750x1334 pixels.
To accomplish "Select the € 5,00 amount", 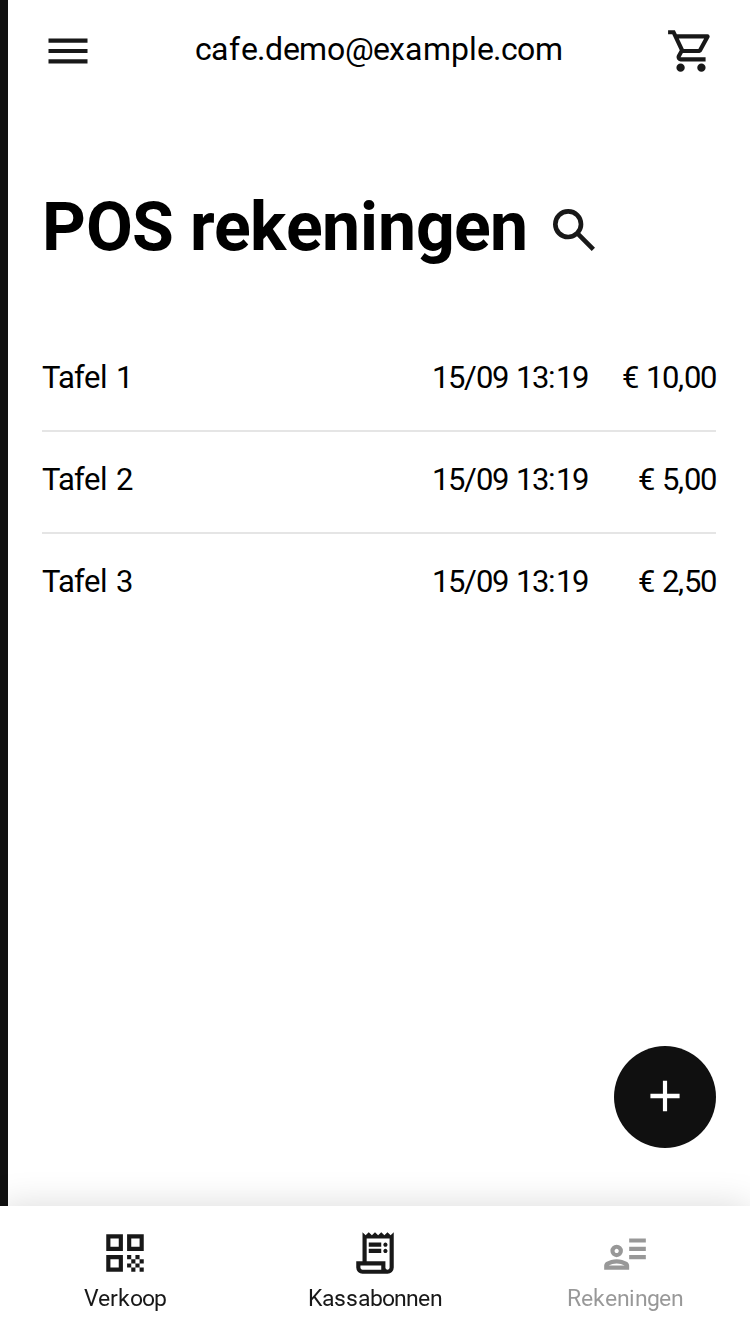I will 678,480.
